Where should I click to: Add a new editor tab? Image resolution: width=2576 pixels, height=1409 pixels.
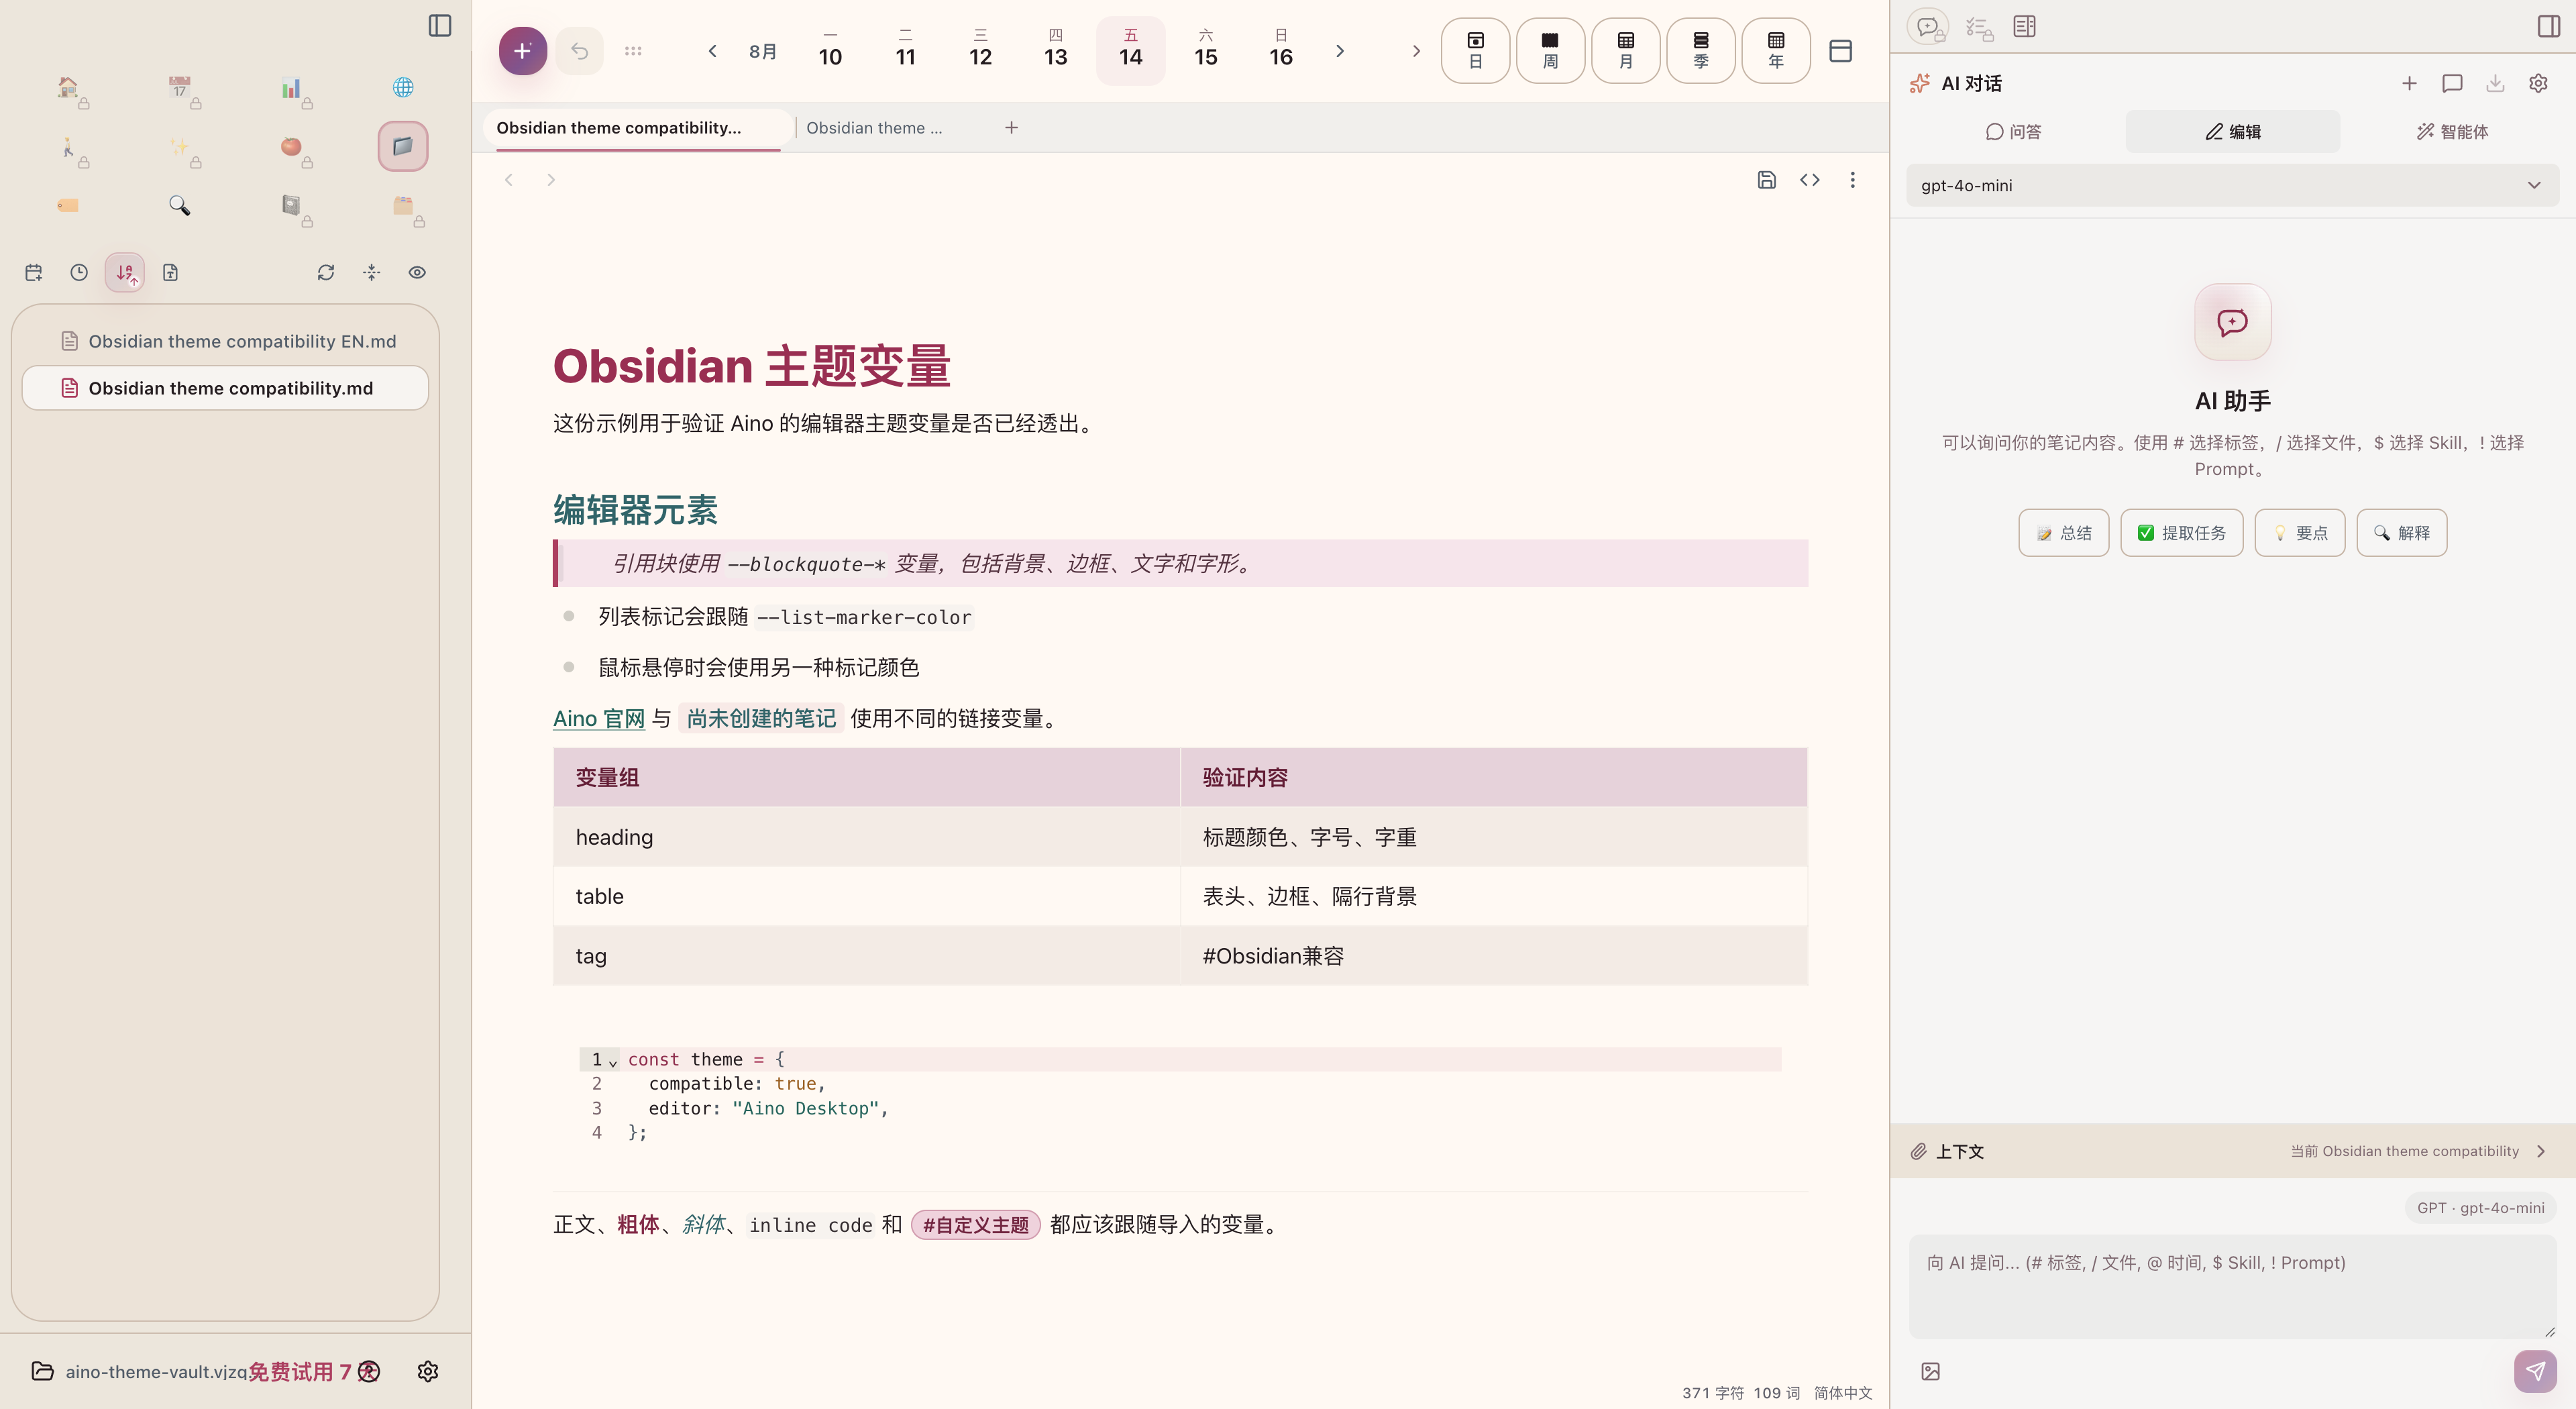1012,128
